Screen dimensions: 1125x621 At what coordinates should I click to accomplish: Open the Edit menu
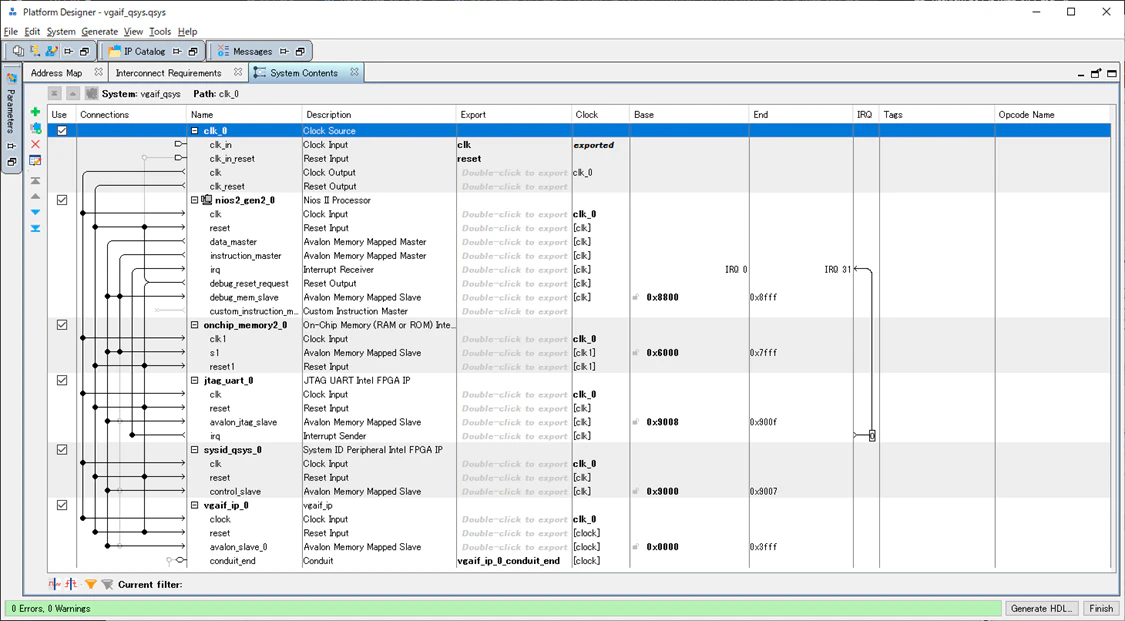point(32,32)
